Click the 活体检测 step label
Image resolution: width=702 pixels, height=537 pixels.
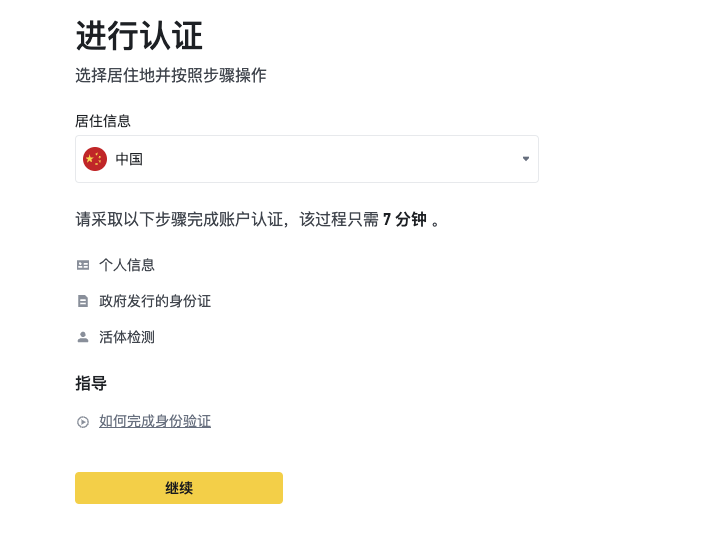(x=127, y=337)
